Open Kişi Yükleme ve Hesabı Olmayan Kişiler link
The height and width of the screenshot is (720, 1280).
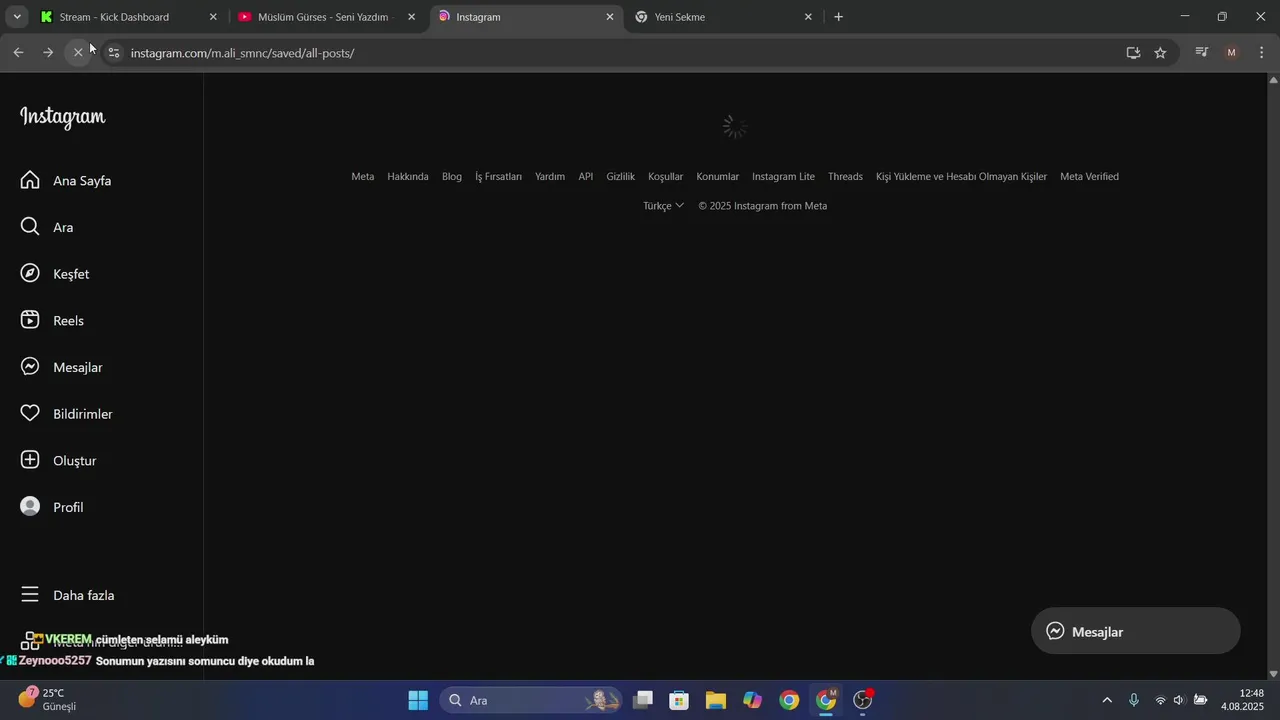pos(961,176)
